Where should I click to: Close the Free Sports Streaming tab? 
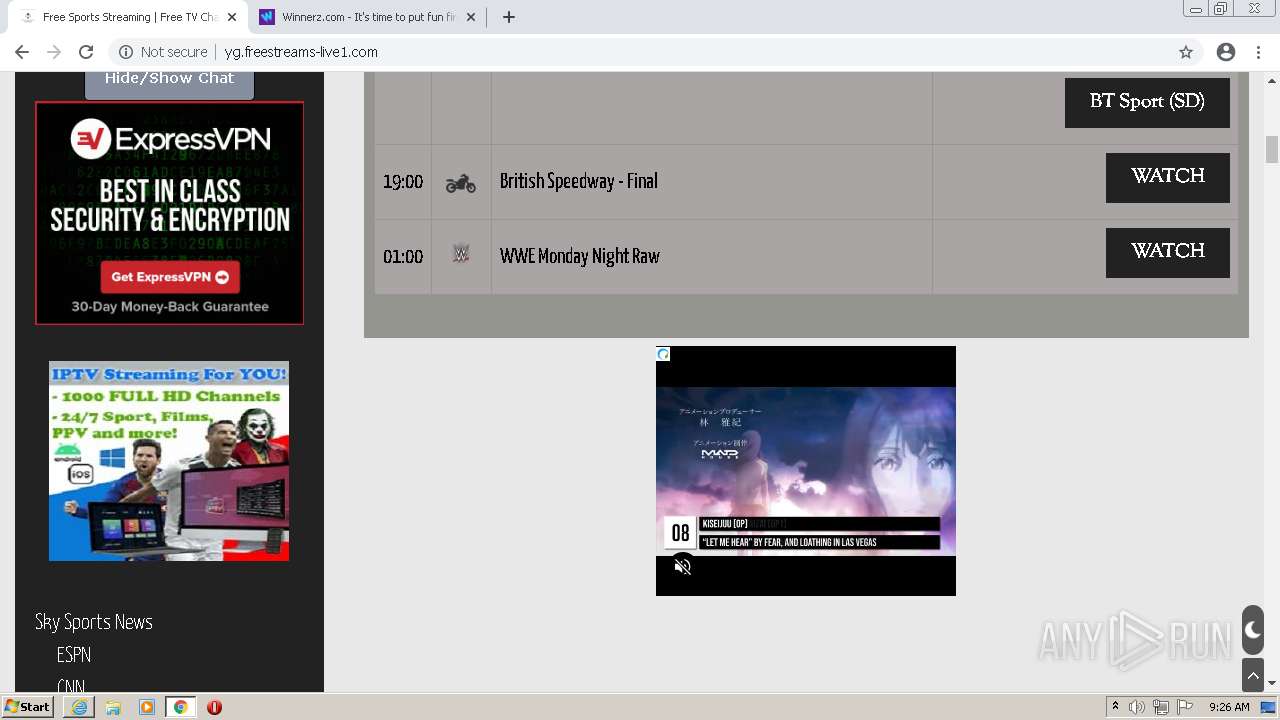[x=232, y=17]
